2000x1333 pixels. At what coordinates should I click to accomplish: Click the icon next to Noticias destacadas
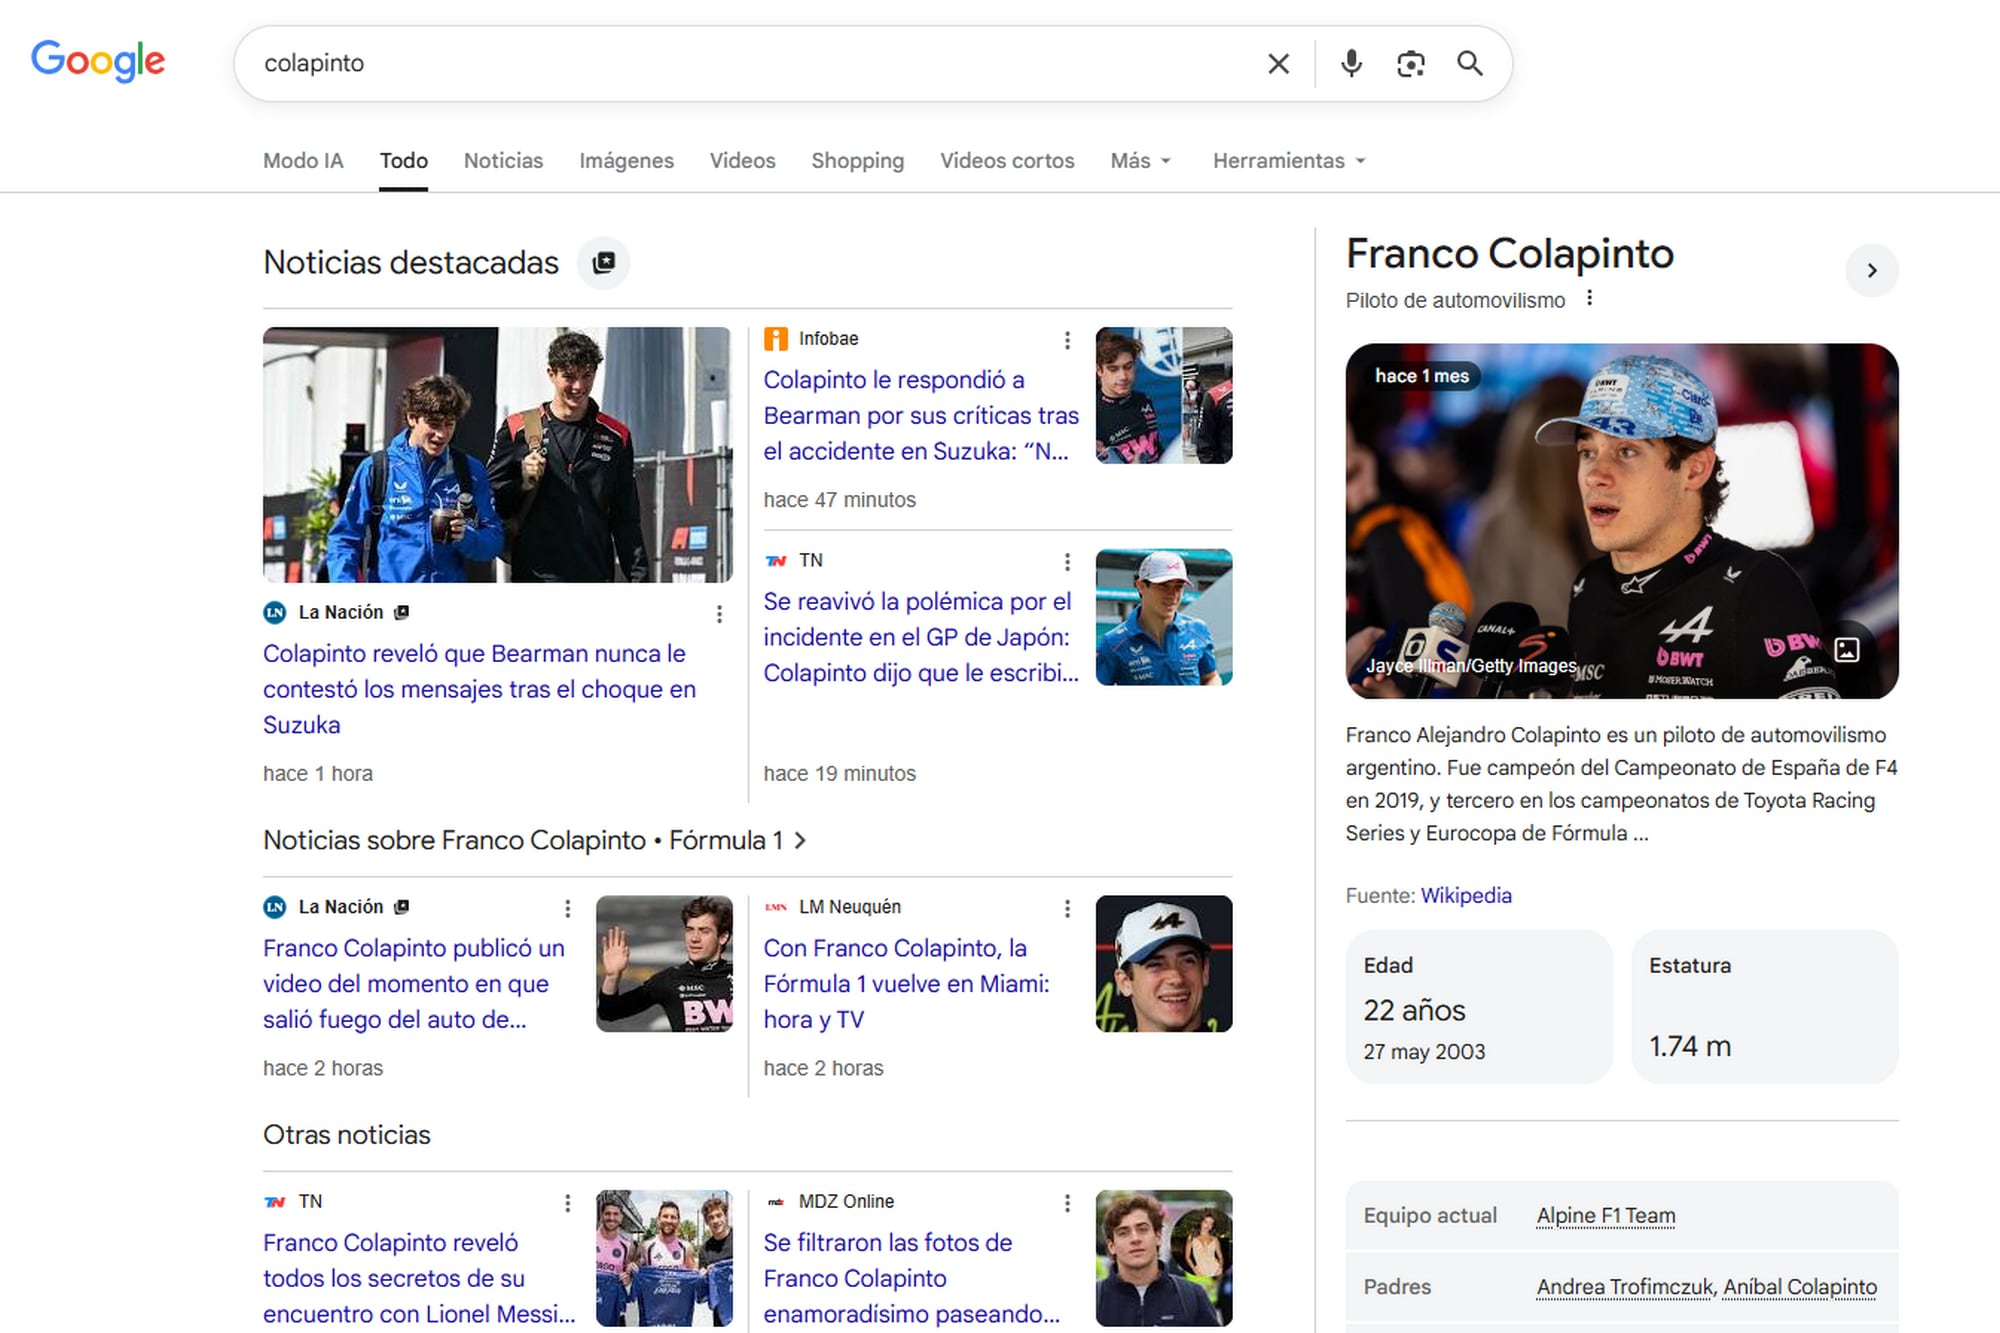[604, 263]
